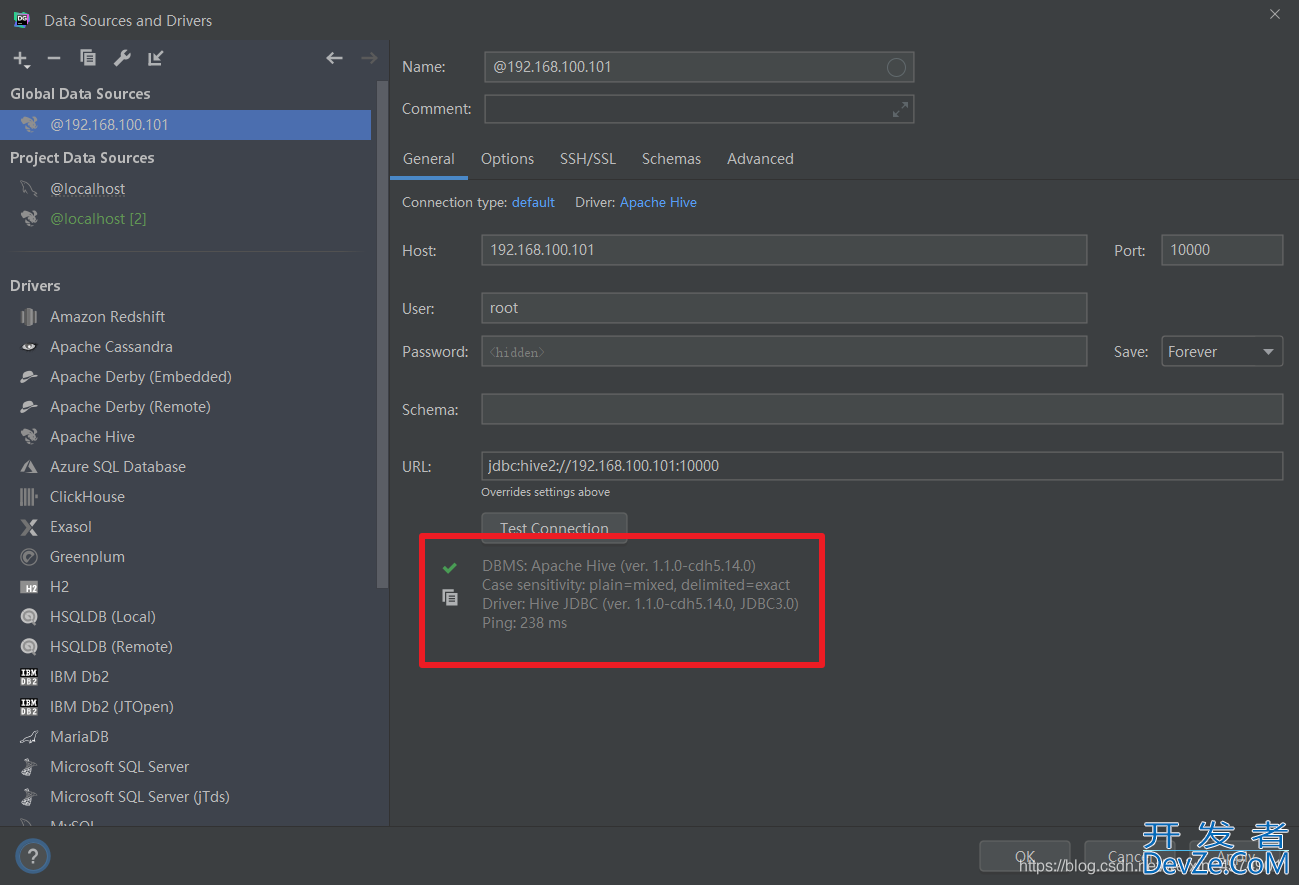Click the OK button
Screen dimensions: 1299x885
pyautogui.click(x=1025, y=857)
